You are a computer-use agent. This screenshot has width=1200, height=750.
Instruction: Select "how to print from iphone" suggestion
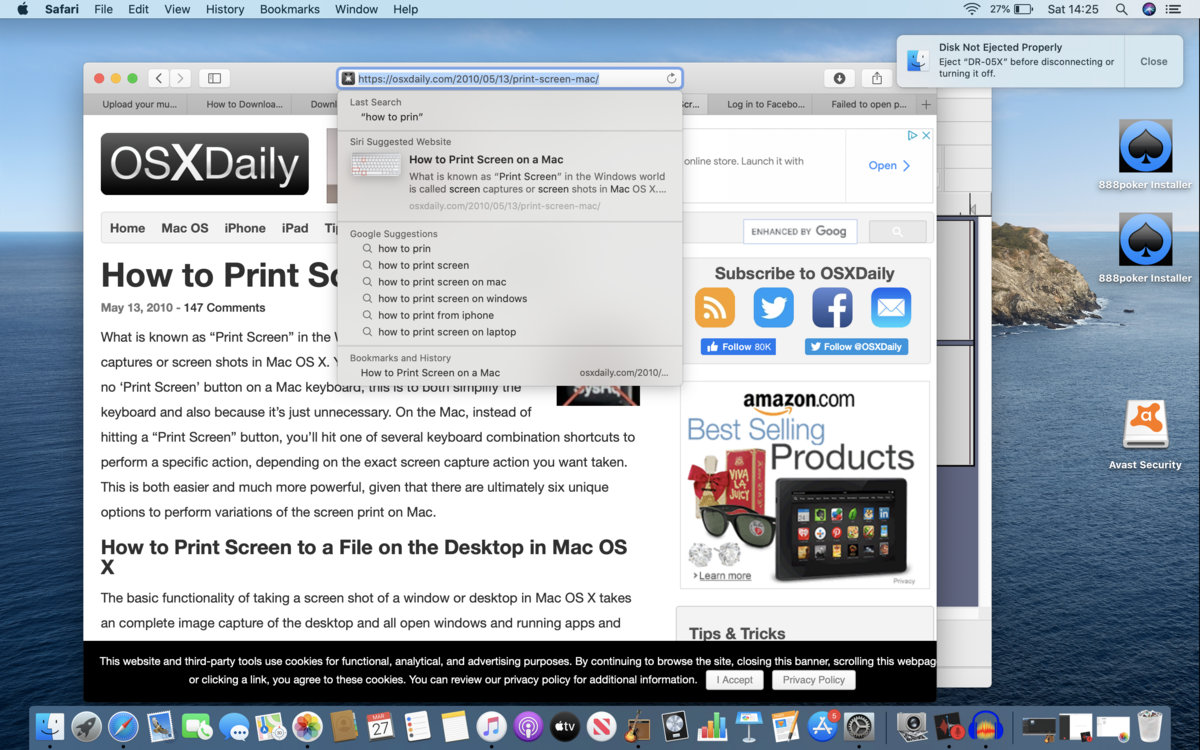point(436,315)
